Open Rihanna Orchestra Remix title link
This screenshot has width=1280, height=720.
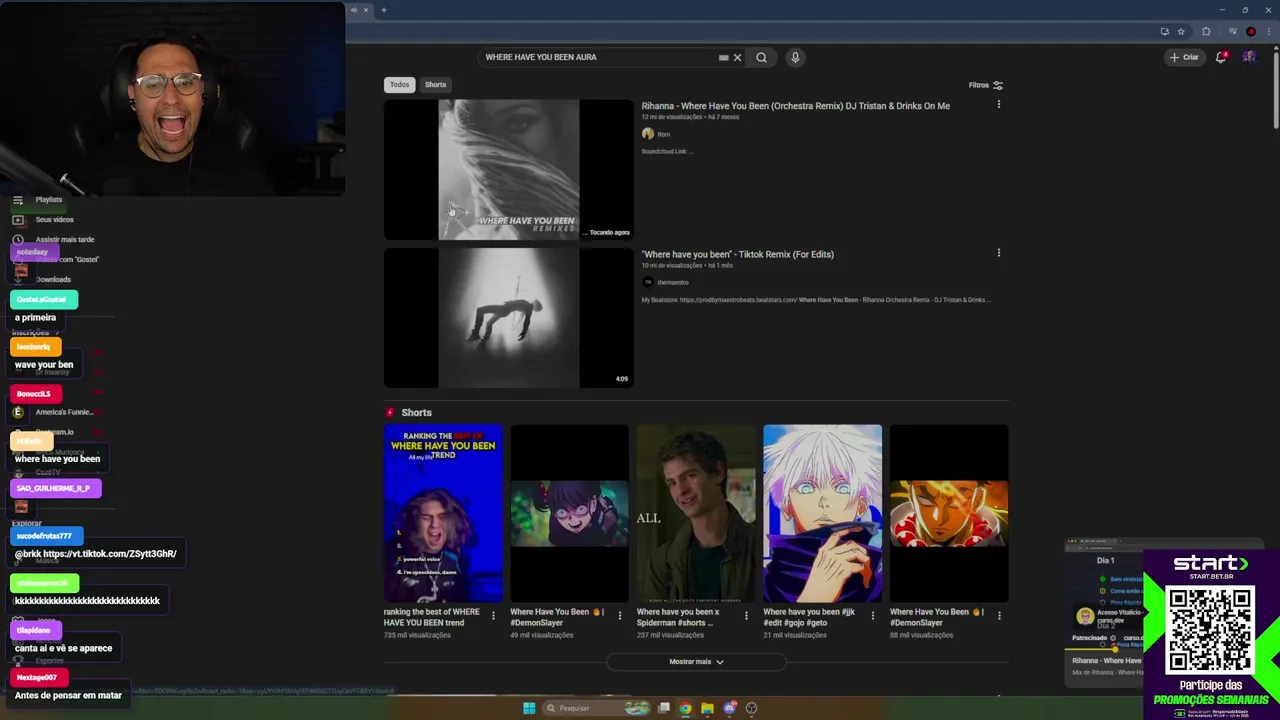[796, 106]
